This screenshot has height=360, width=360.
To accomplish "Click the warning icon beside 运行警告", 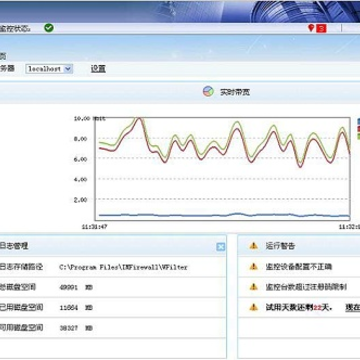I will 254,246.
